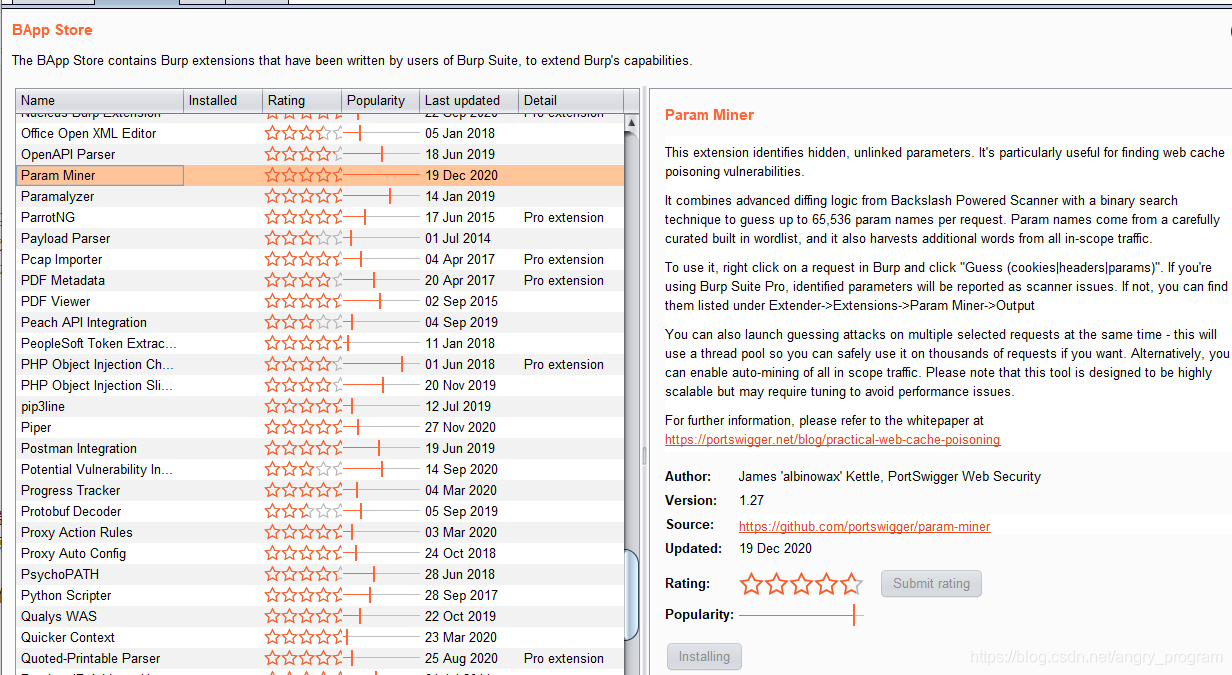Click star rating in Payload Parser row
This screenshot has width=1232, height=675.
coord(303,238)
